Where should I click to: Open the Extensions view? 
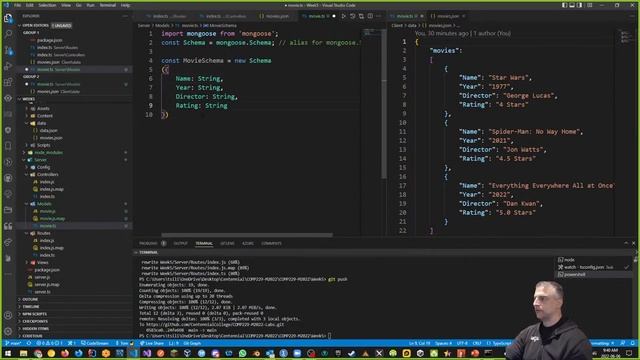coord(8,82)
